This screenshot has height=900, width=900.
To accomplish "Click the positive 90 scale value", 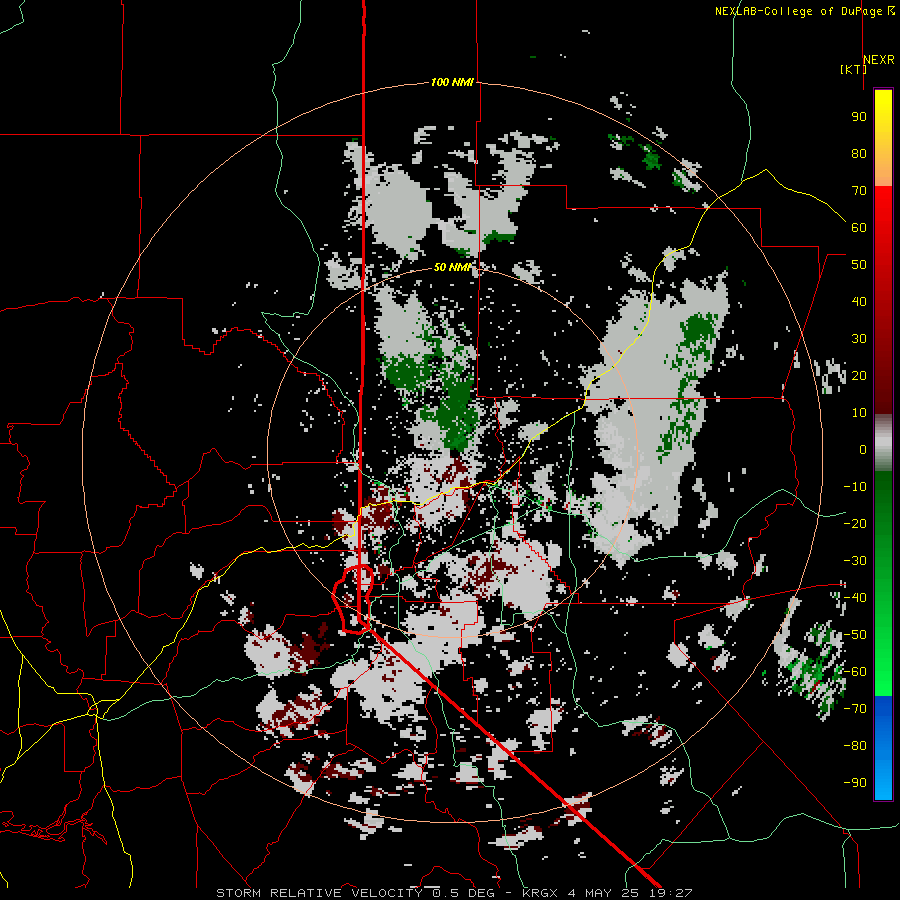I will (859, 117).
